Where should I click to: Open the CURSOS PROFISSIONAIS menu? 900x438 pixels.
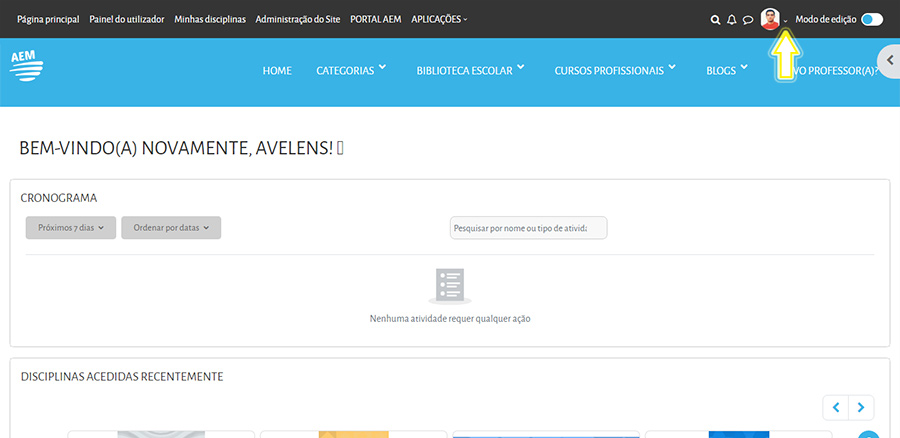[615, 71]
